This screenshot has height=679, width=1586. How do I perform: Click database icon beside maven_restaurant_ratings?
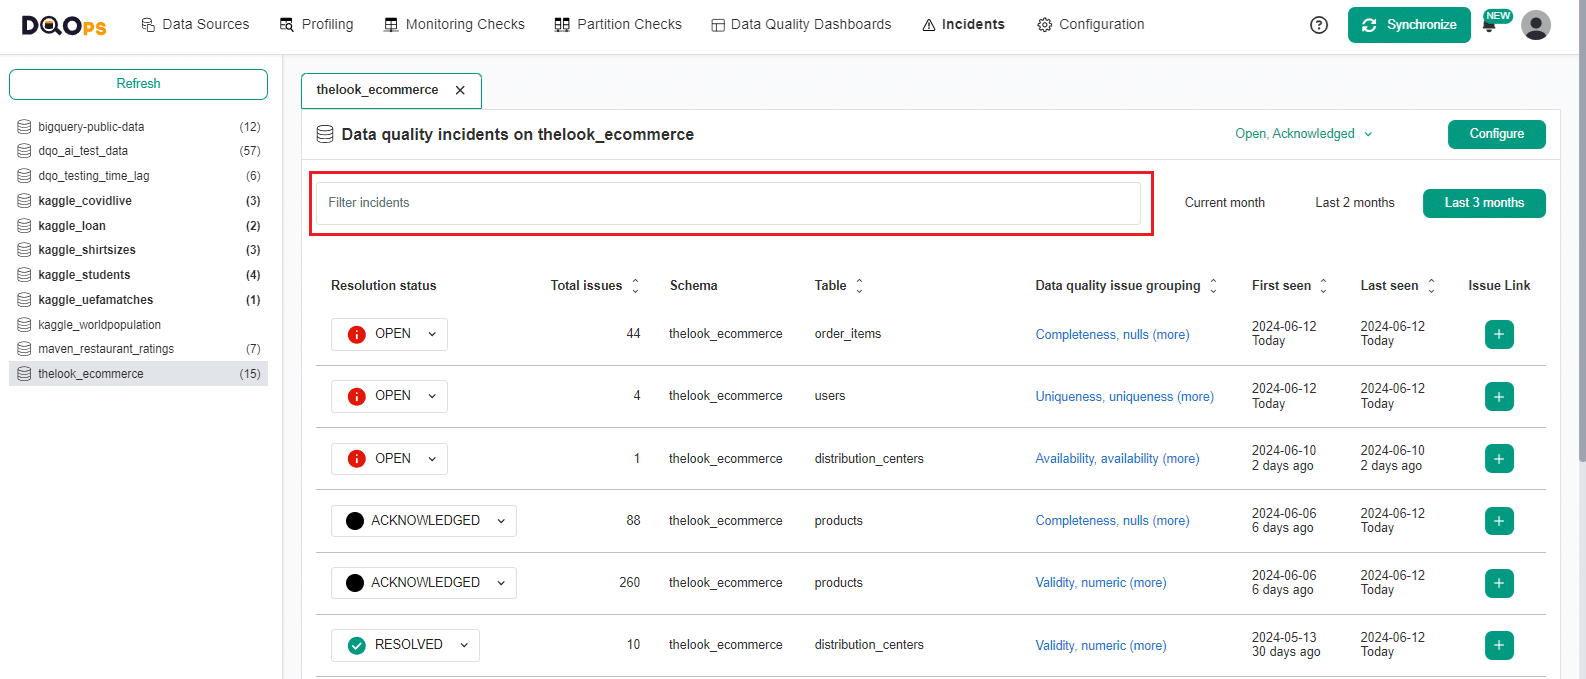tap(24, 349)
